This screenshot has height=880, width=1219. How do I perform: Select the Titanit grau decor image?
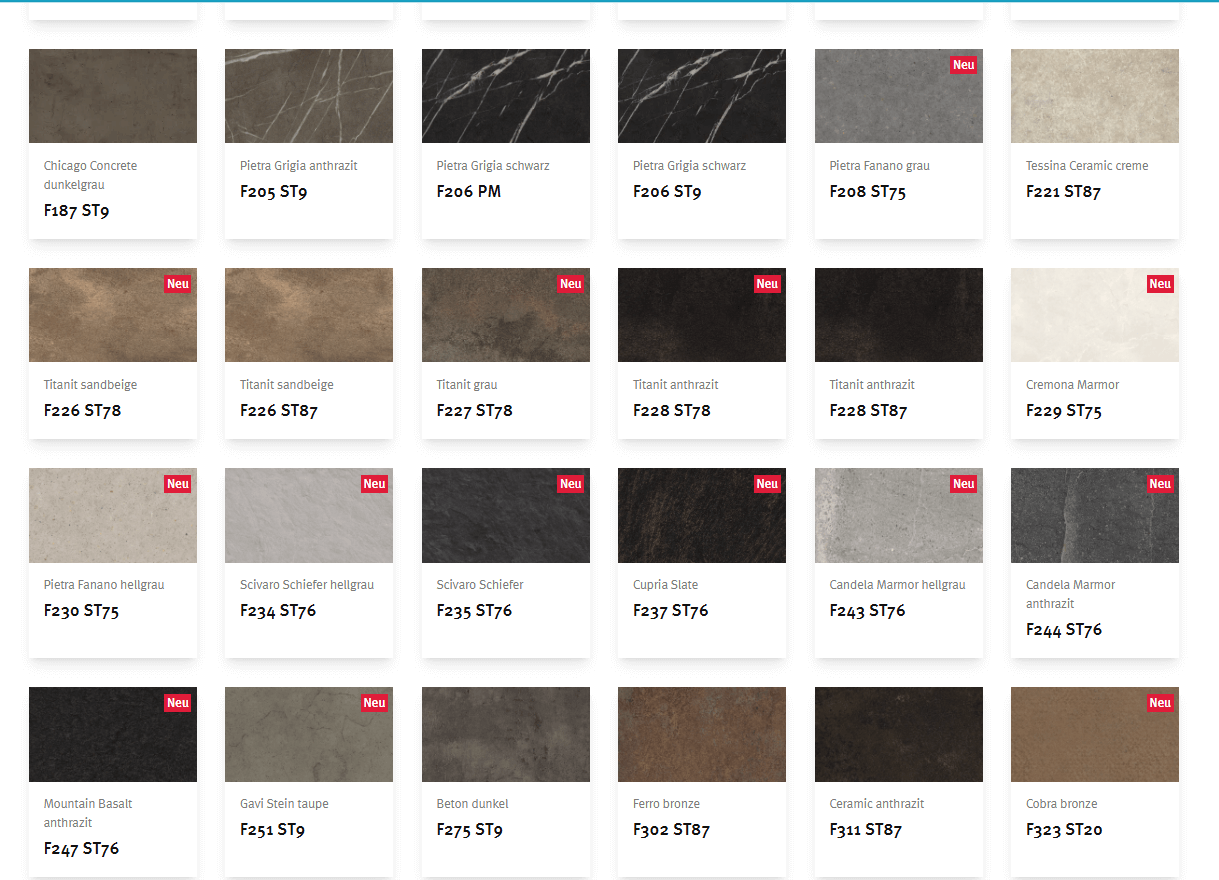[506, 315]
